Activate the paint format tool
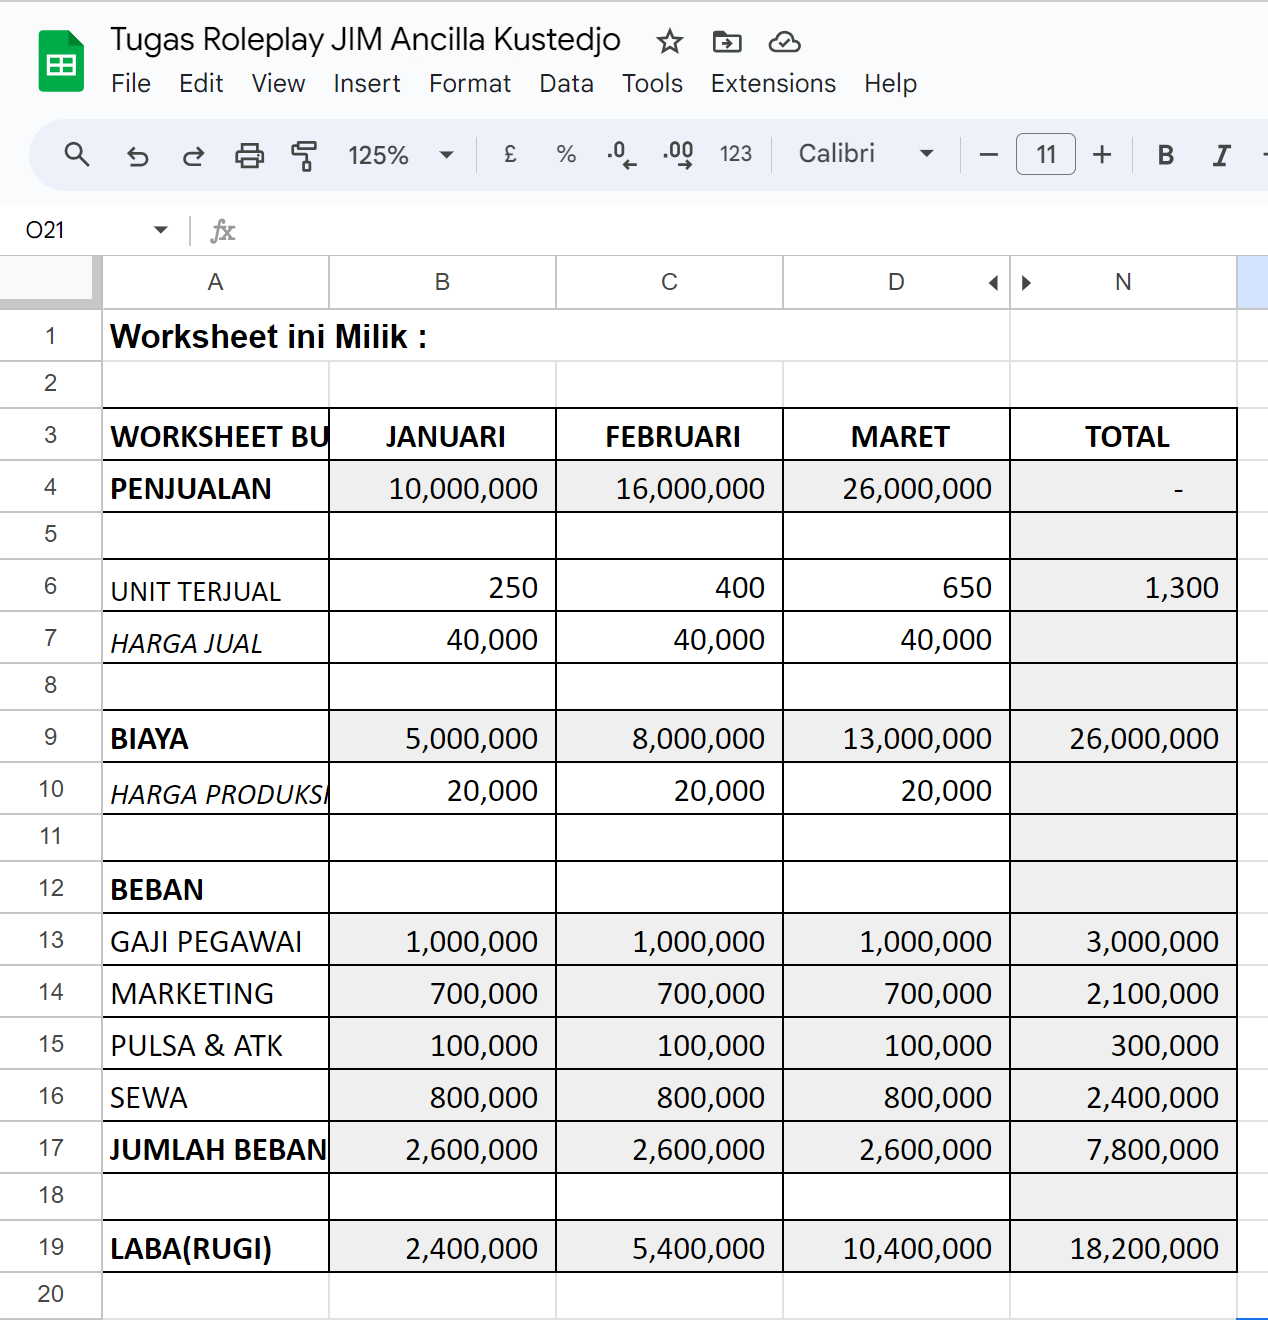 pos(304,155)
